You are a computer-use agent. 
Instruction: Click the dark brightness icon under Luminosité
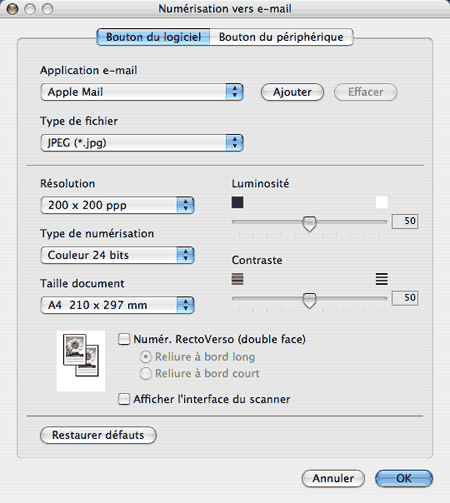click(237, 202)
